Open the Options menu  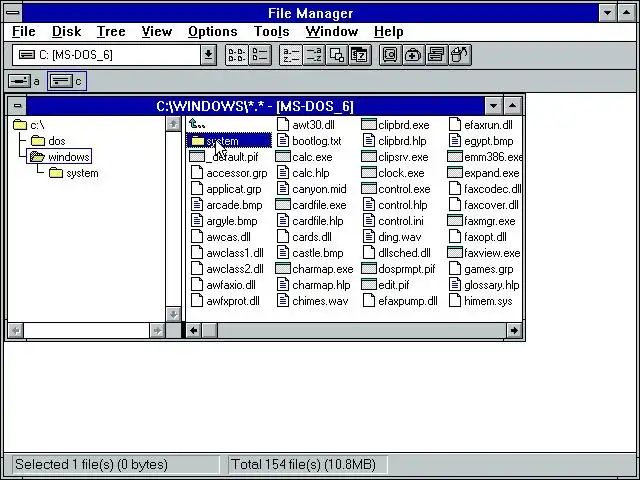point(213,31)
